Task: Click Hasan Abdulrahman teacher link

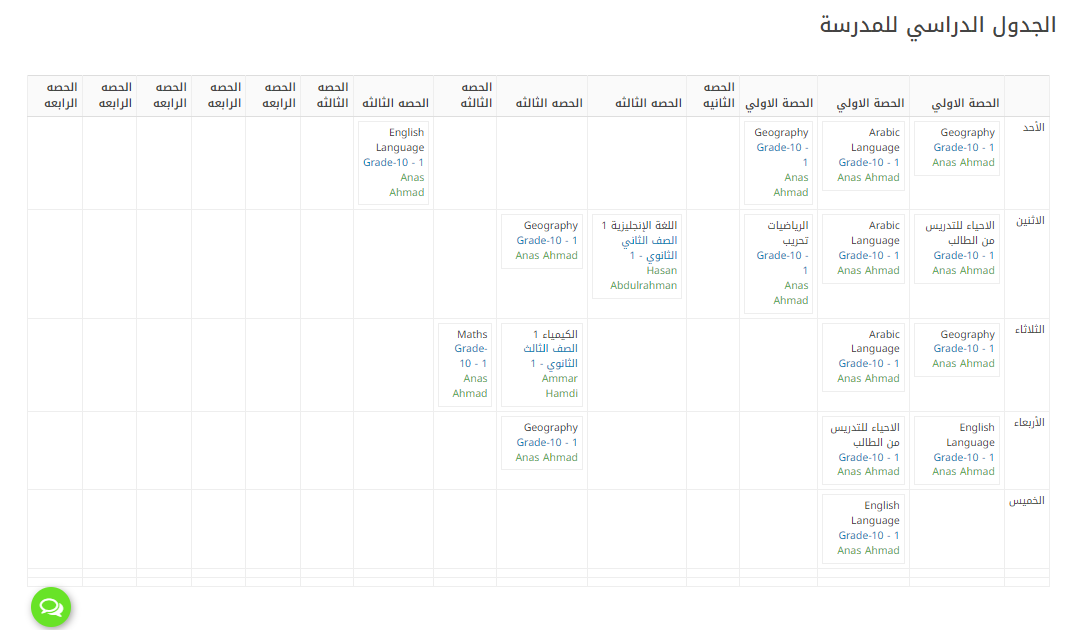Action: (644, 278)
